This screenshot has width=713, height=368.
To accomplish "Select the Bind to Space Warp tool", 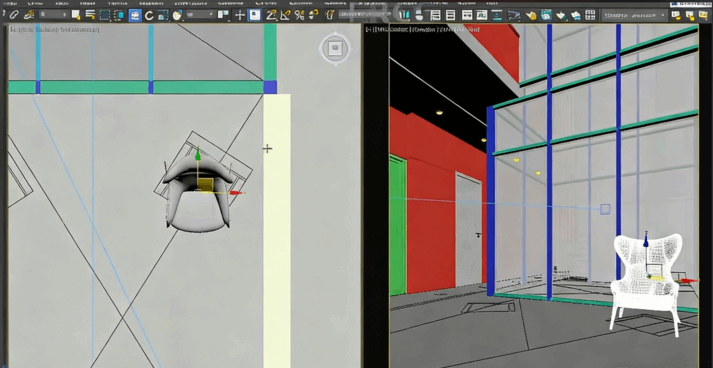I will click(x=29, y=15).
